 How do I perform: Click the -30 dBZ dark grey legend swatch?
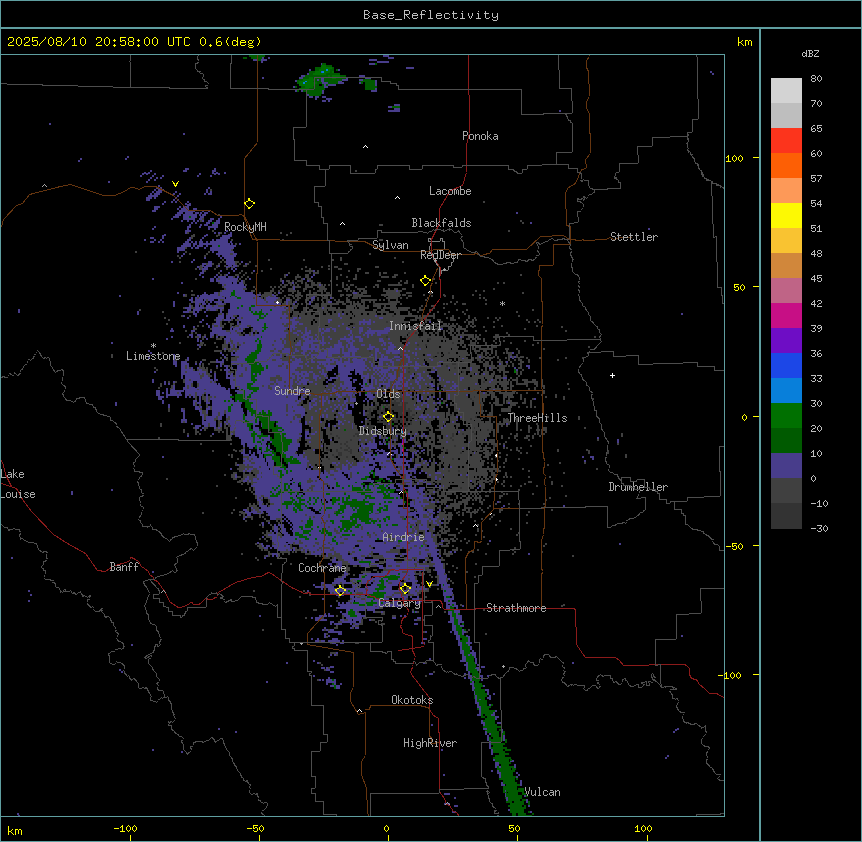pyautogui.click(x=786, y=516)
